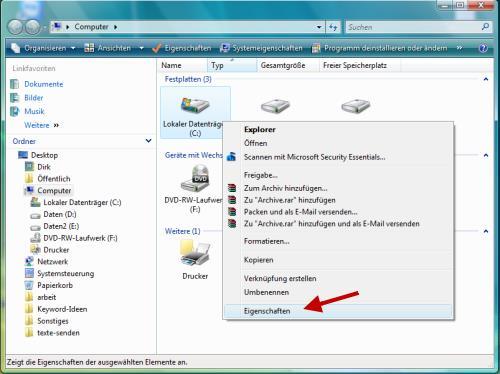Choose Öffnen from the context menu
Screen dimensions: 500x374
coord(338,143)
